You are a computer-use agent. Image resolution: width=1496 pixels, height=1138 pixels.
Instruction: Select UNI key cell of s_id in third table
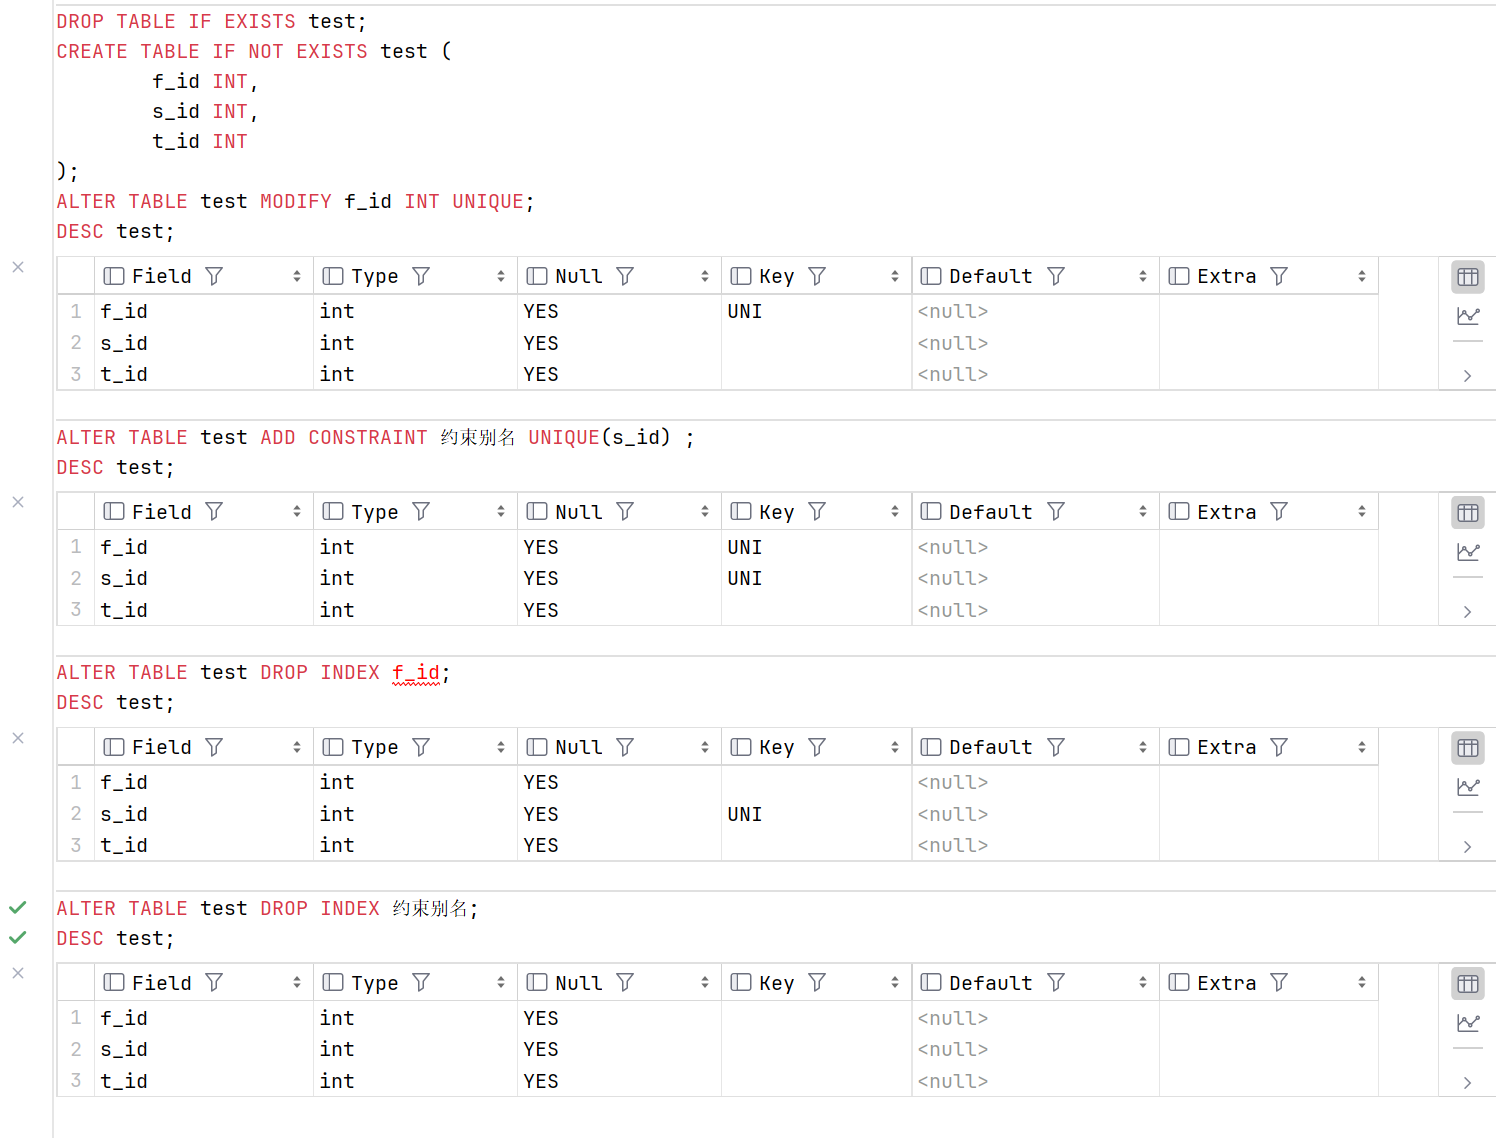coord(816,815)
